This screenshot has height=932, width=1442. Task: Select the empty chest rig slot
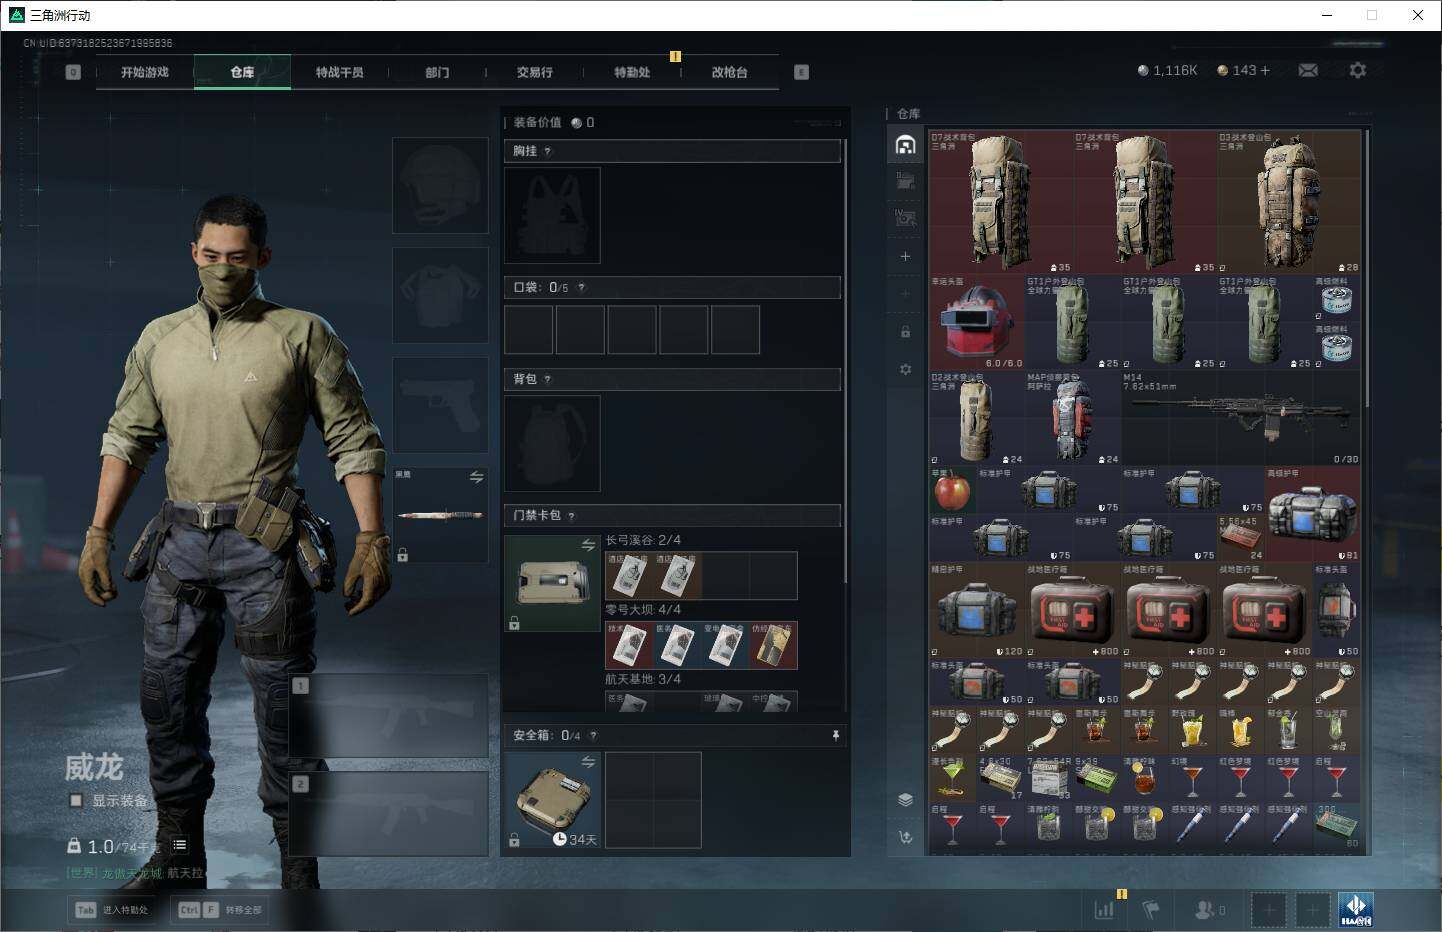coord(552,215)
